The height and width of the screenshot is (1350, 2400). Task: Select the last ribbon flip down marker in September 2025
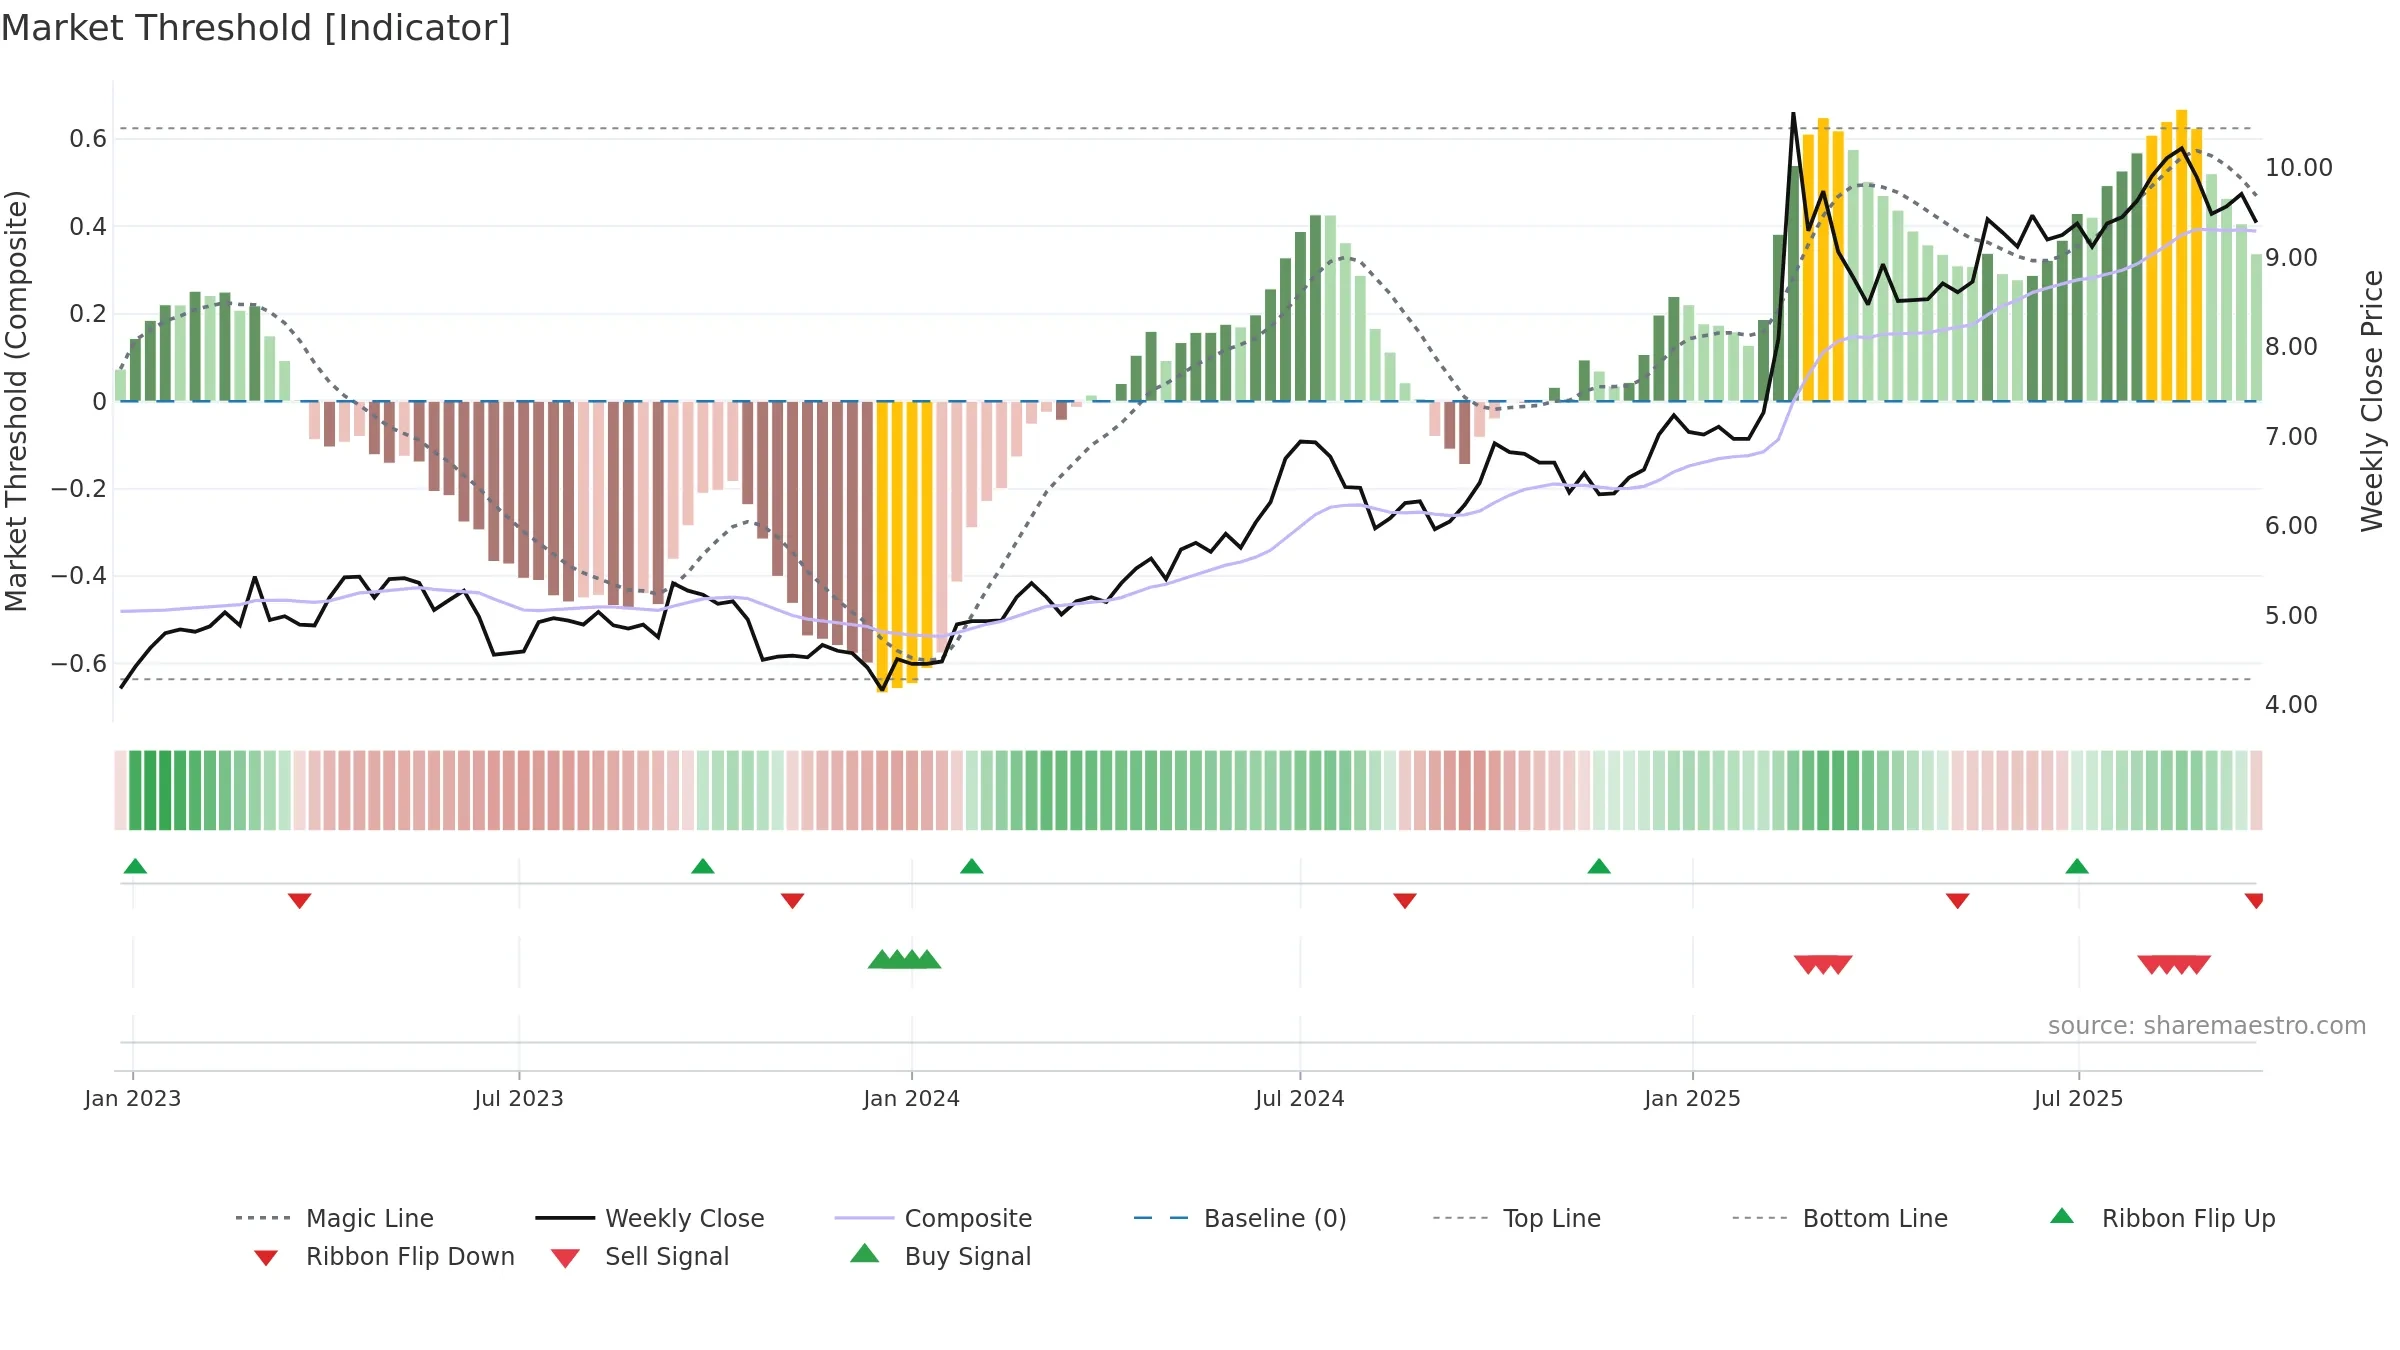[x=2254, y=901]
